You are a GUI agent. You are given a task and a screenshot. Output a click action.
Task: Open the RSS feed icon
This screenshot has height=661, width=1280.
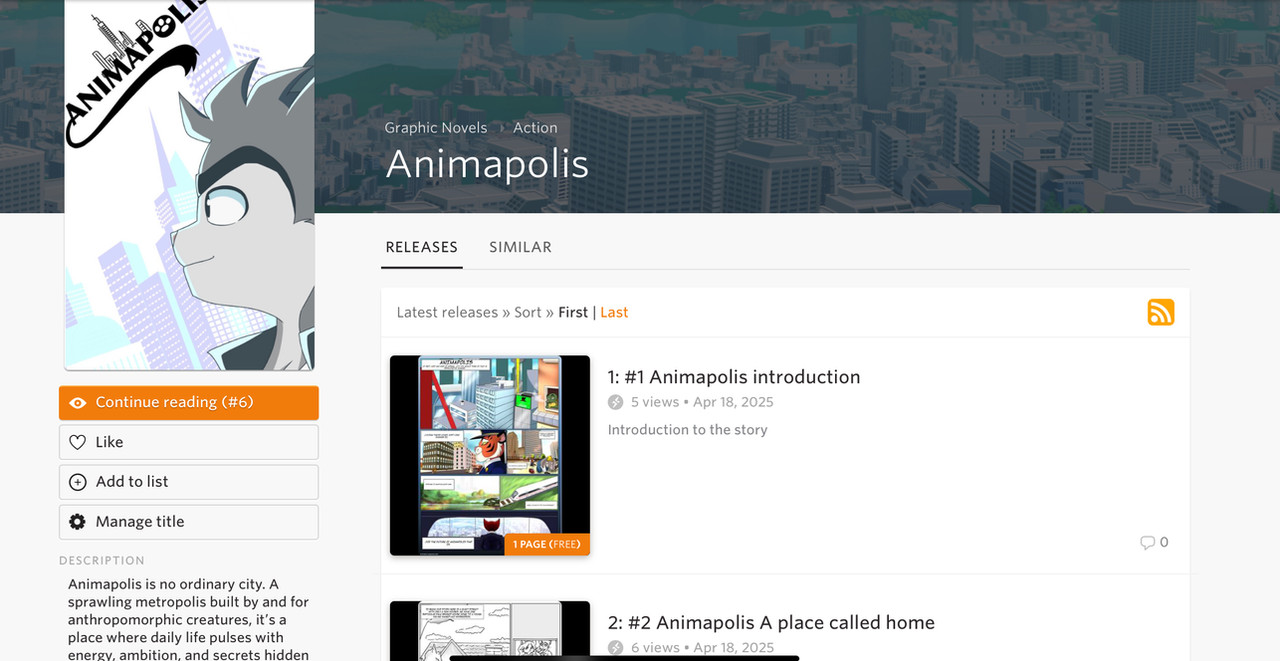coord(1161,312)
